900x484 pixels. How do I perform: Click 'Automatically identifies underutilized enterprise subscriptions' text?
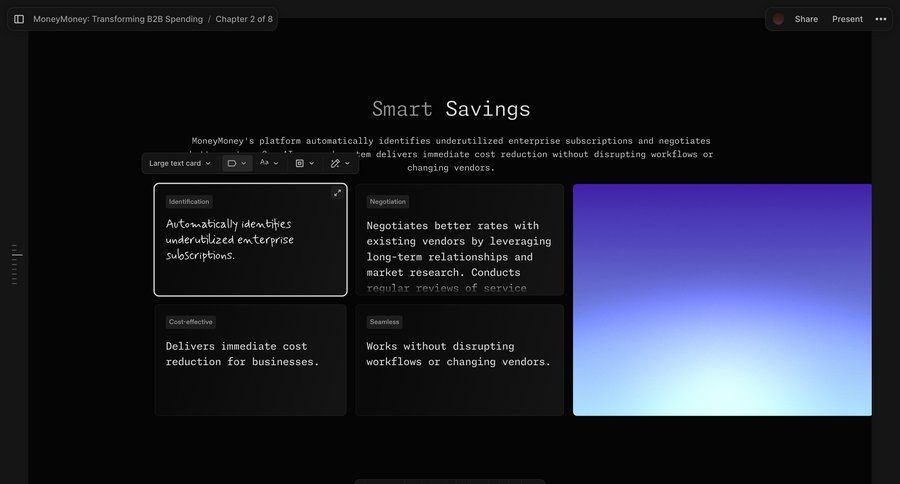tap(230, 239)
